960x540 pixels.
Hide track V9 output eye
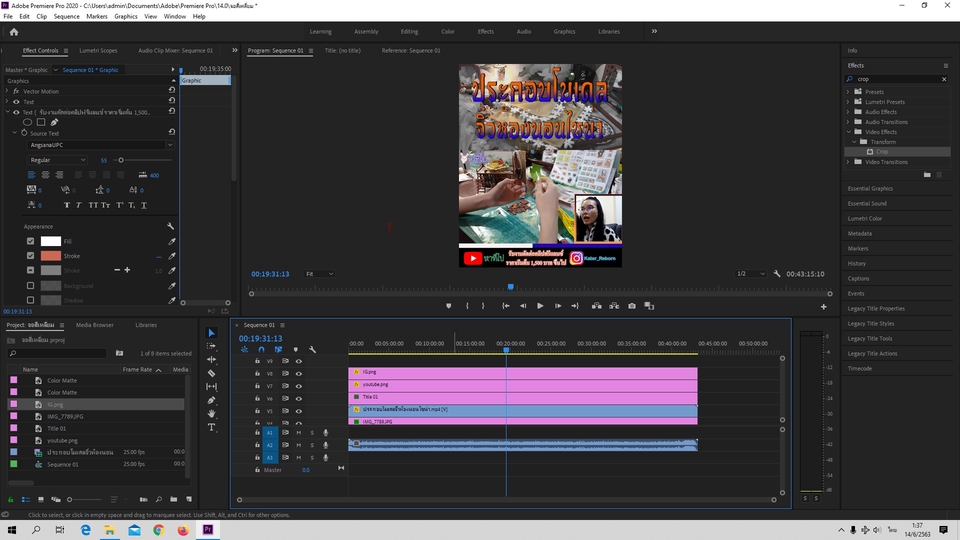pyautogui.click(x=299, y=361)
